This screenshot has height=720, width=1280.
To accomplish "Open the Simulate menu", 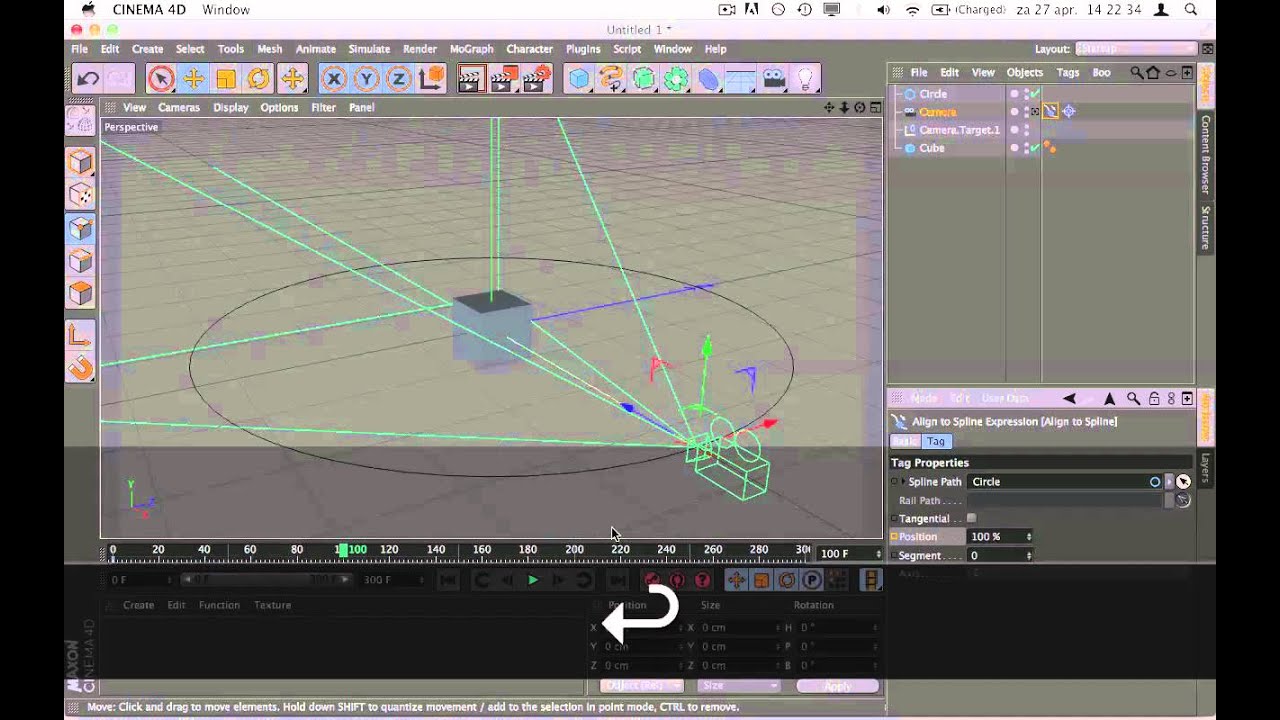I will point(369,49).
